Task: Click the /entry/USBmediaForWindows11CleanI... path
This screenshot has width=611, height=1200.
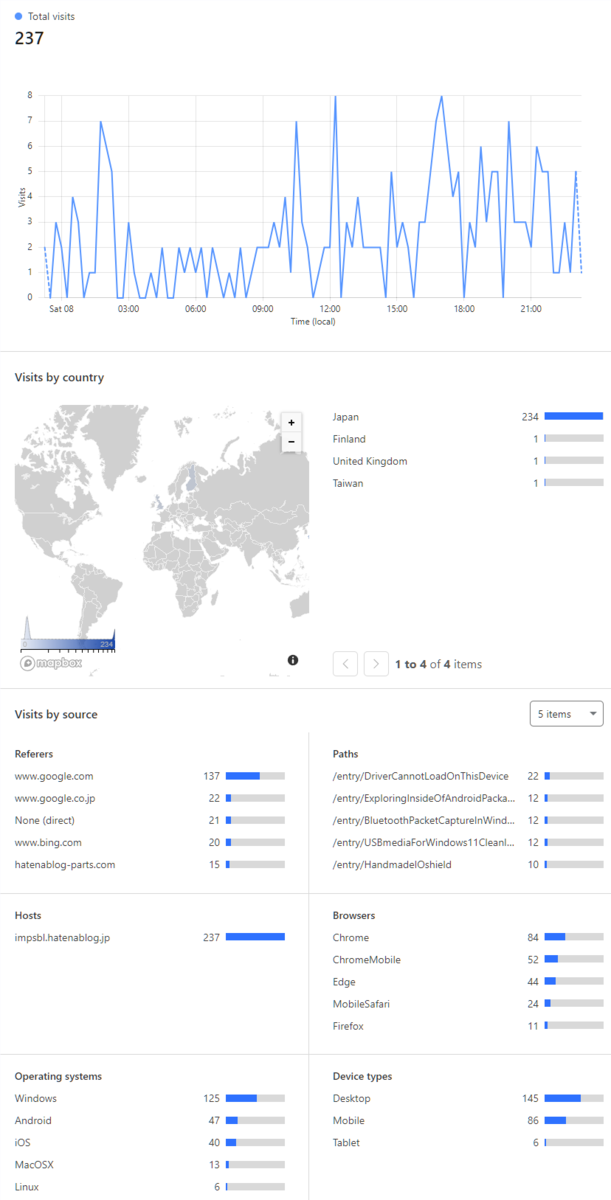Action: pyautogui.click(x=468, y=842)
